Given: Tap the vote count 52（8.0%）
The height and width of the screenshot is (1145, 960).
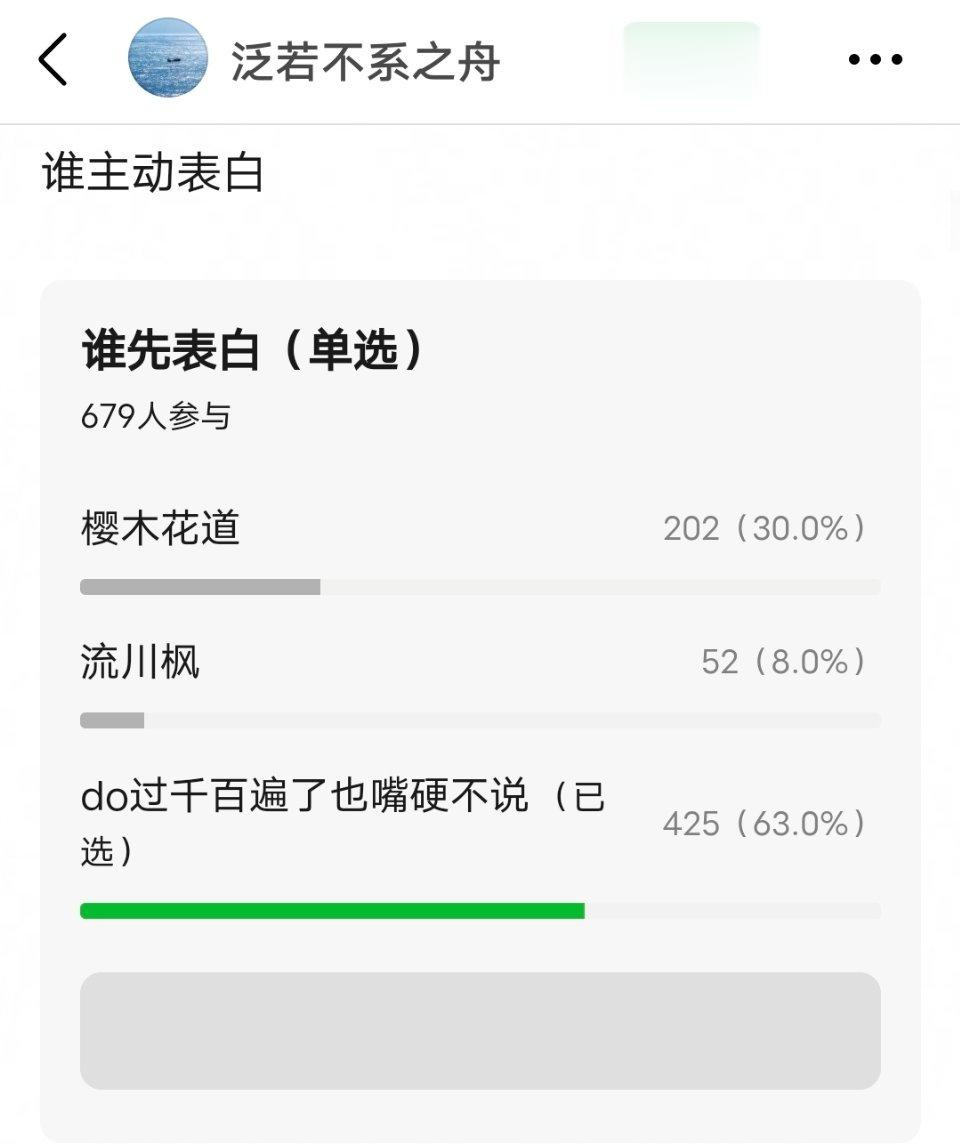Looking at the screenshot, I should click(x=785, y=662).
